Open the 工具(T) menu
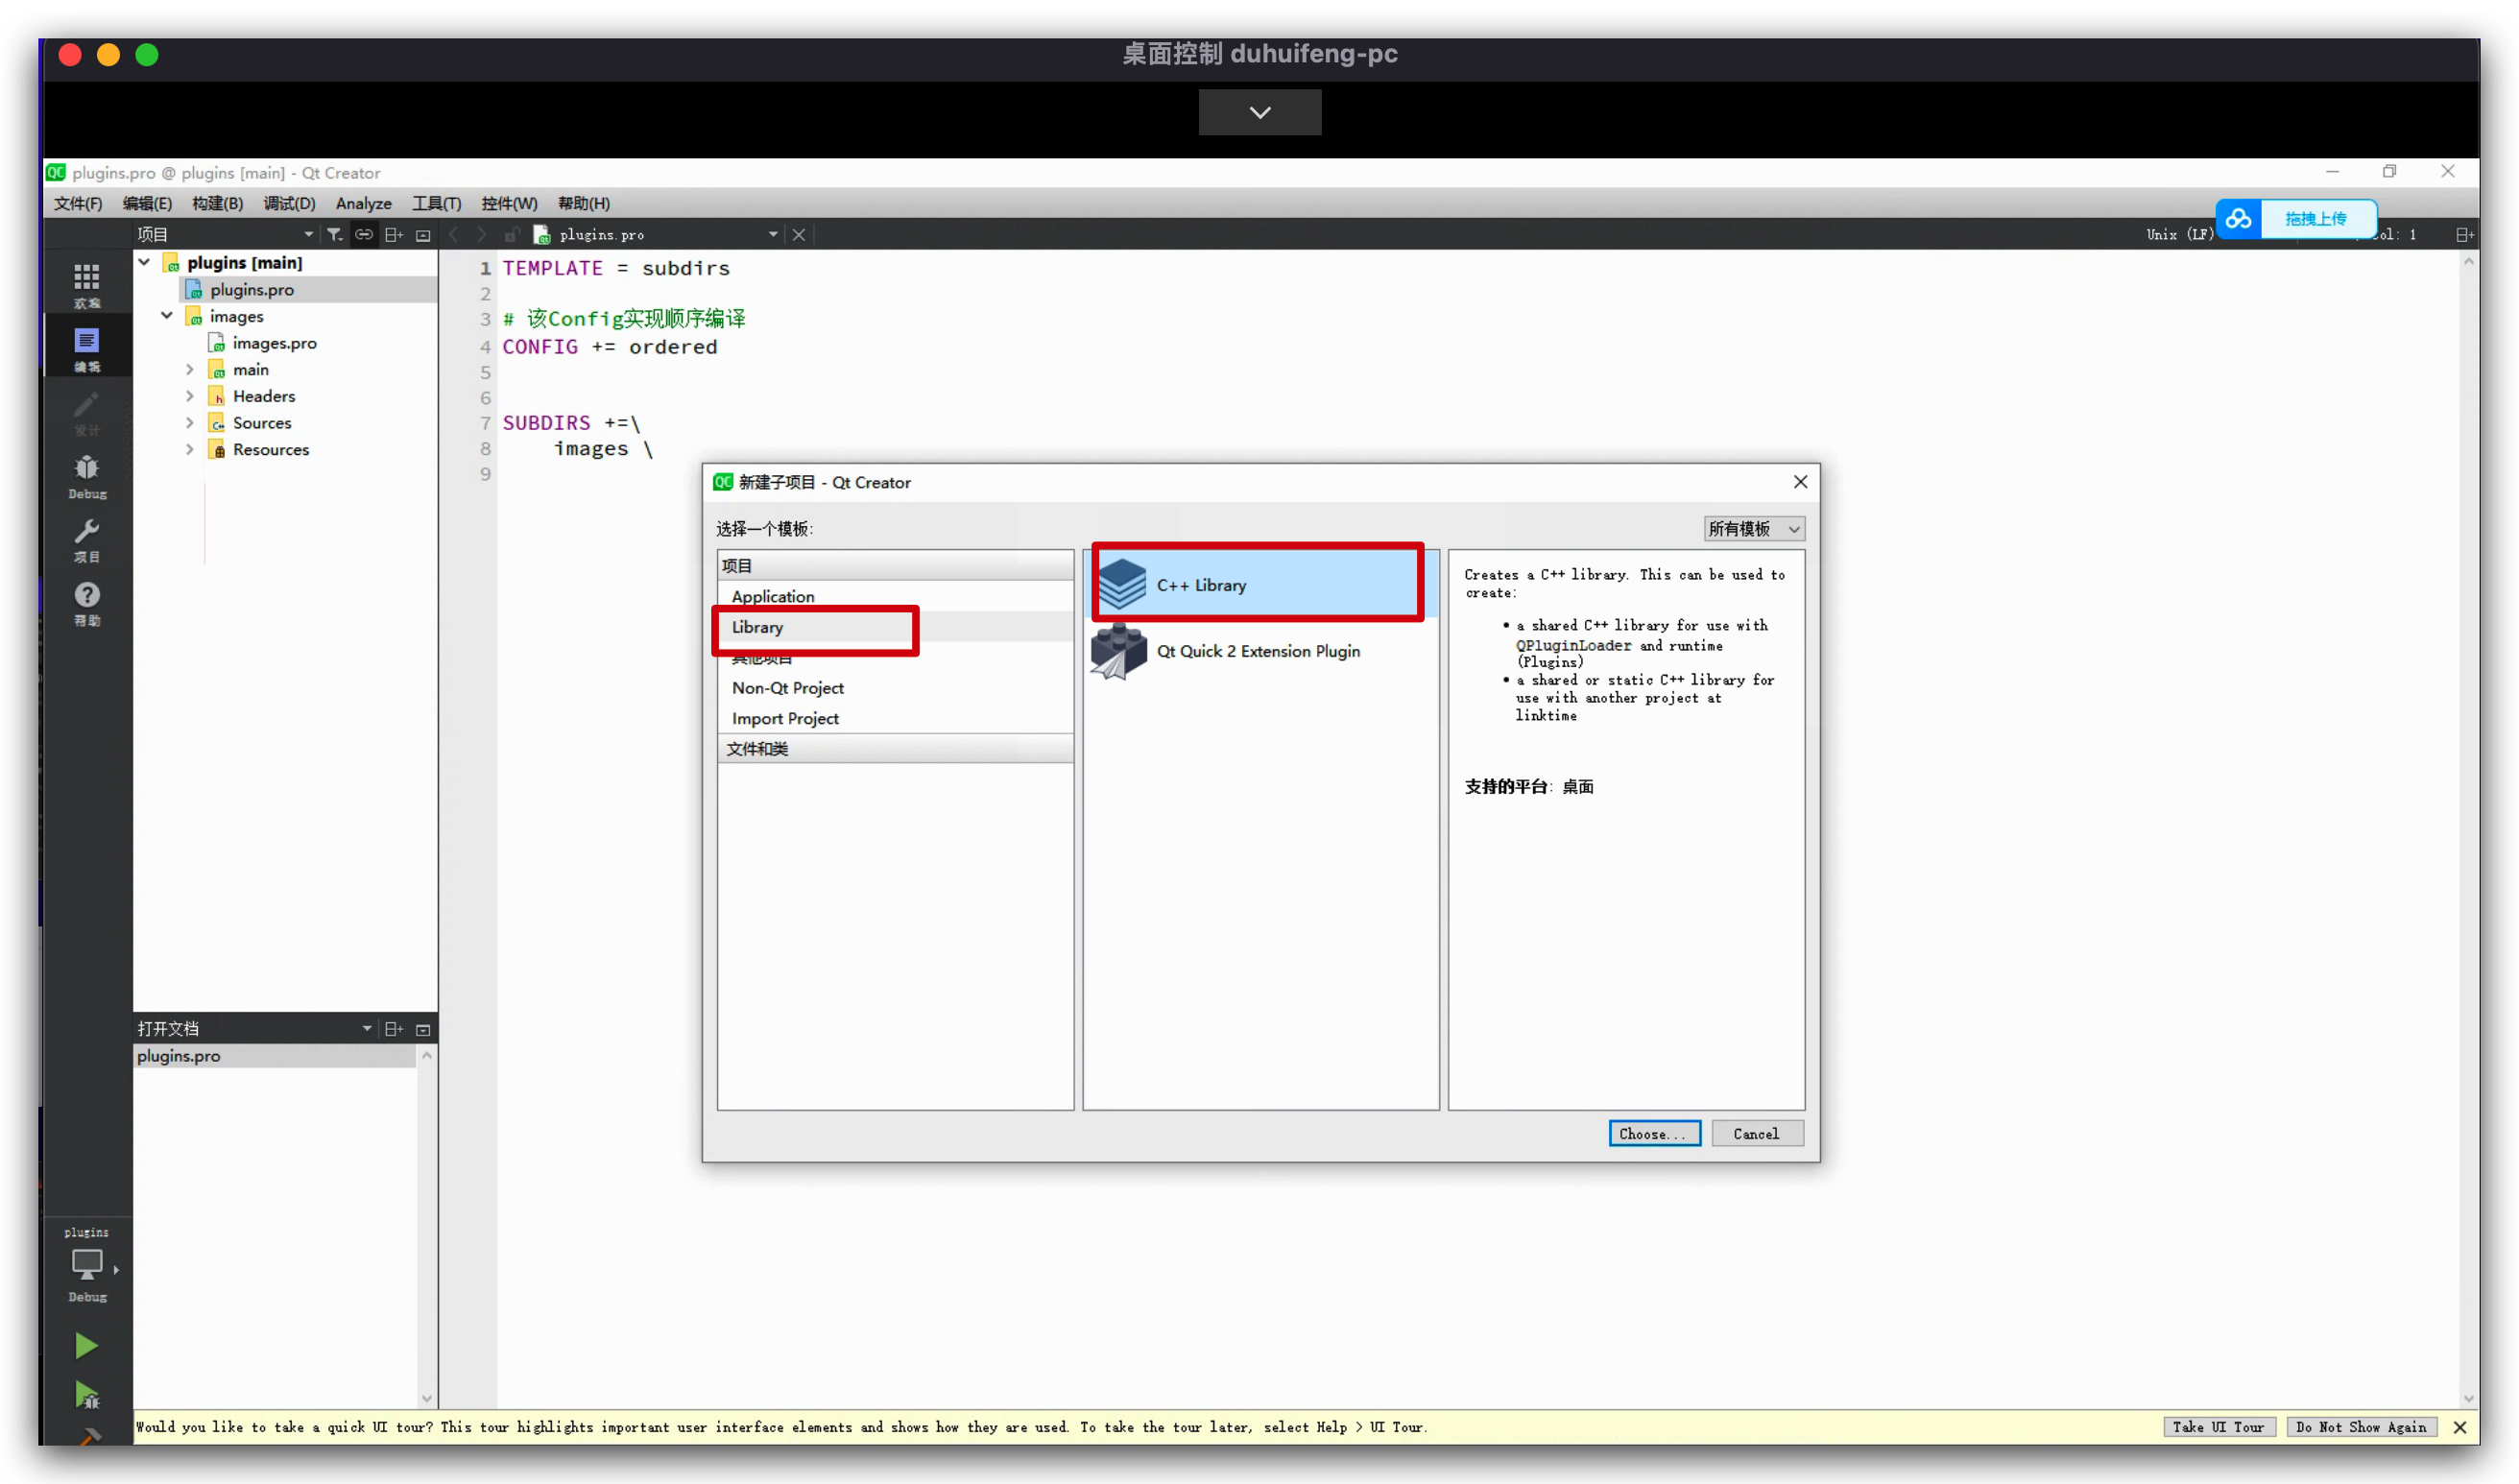The width and height of the screenshot is (2519, 1484). [436, 204]
